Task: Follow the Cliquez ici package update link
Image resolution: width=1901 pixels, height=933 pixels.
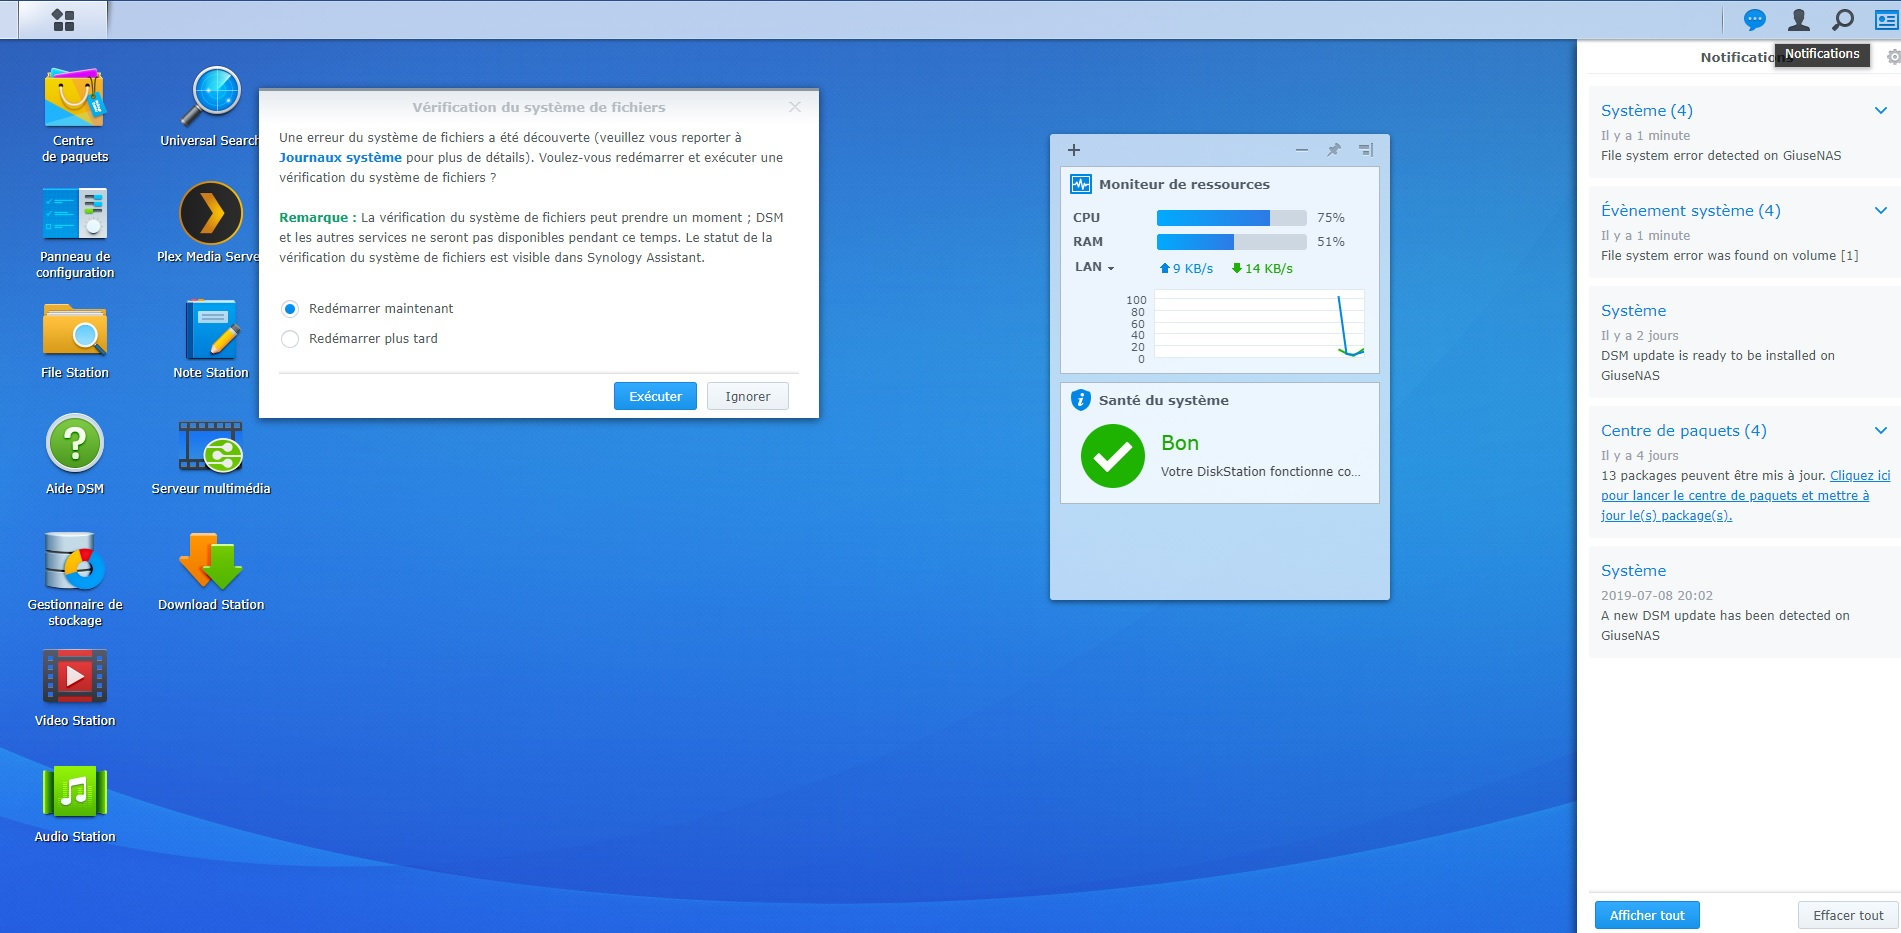Action: point(1745,495)
